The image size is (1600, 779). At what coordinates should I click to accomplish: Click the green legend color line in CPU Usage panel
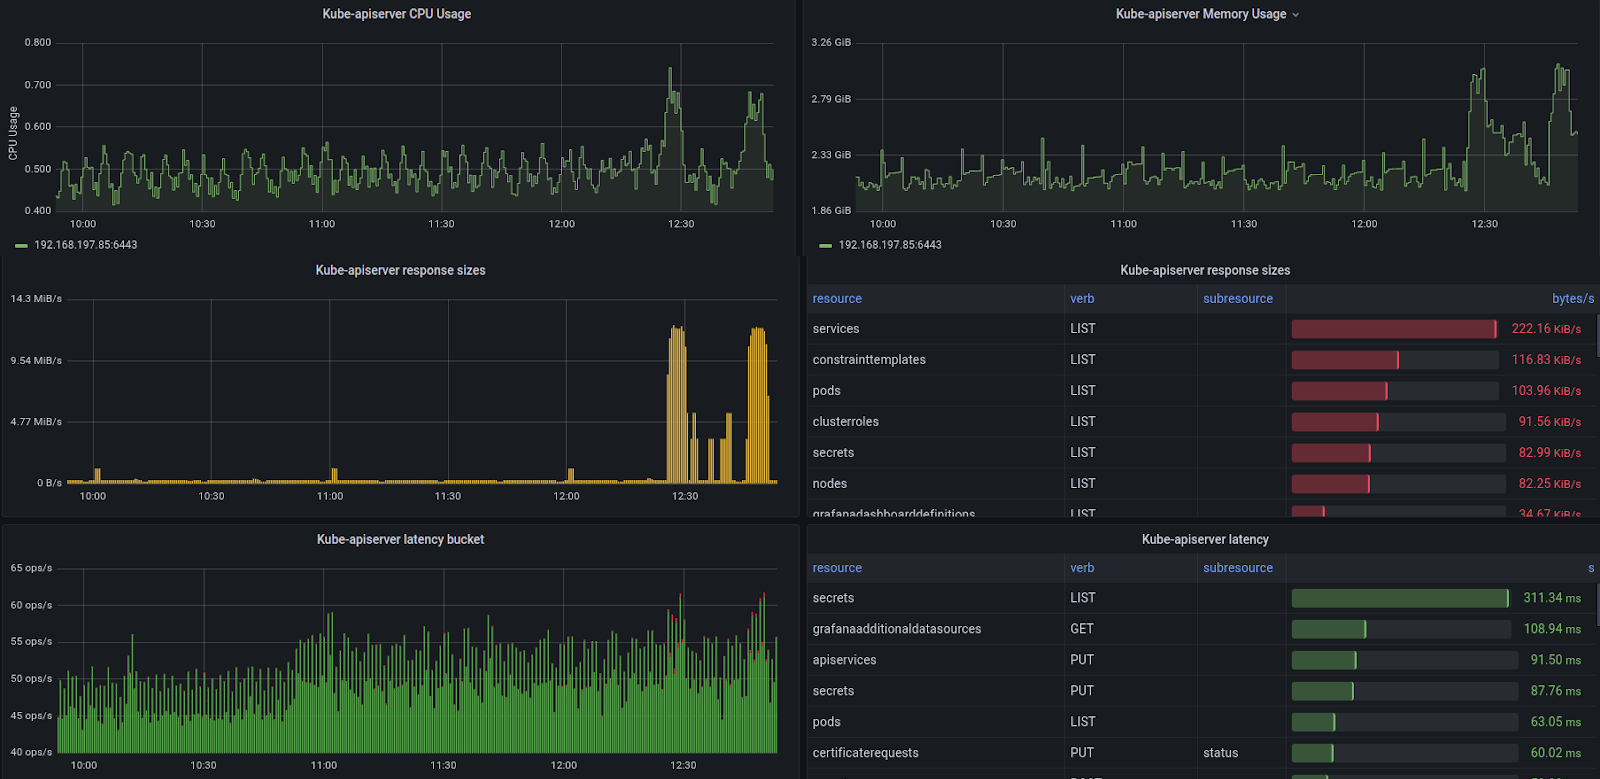pos(21,245)
